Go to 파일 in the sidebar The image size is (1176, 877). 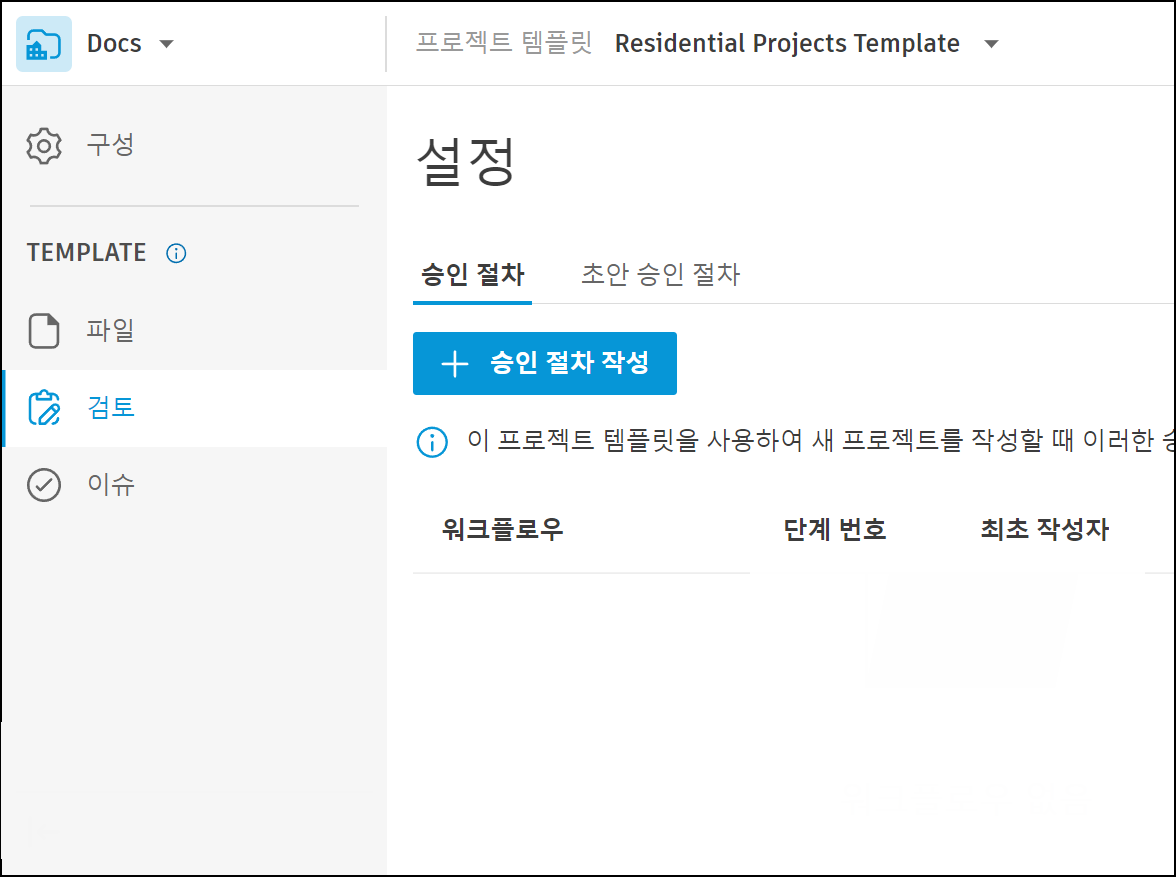110,331
